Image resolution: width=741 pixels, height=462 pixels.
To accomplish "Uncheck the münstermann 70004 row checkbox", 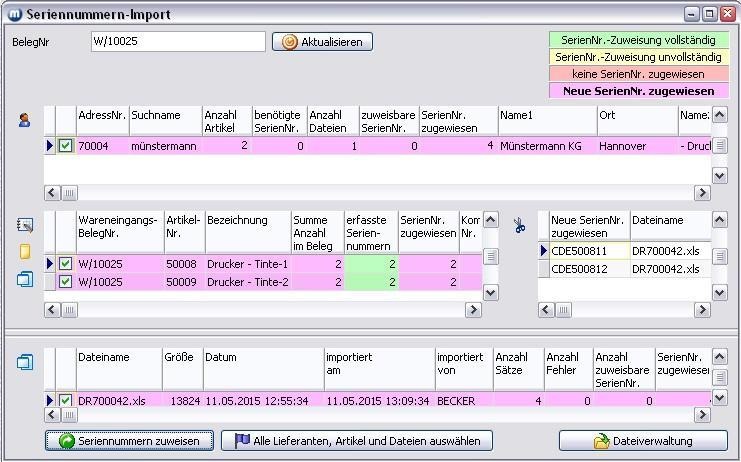I will point(66,146).
